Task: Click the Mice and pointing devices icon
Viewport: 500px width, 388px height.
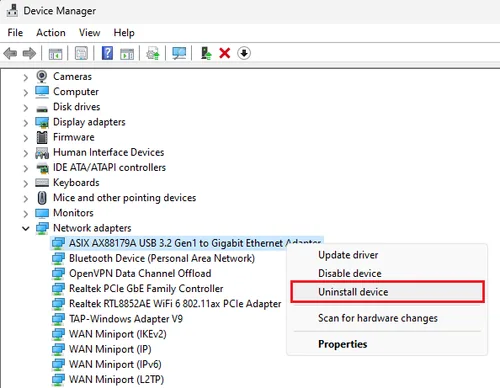Action: 42,198
